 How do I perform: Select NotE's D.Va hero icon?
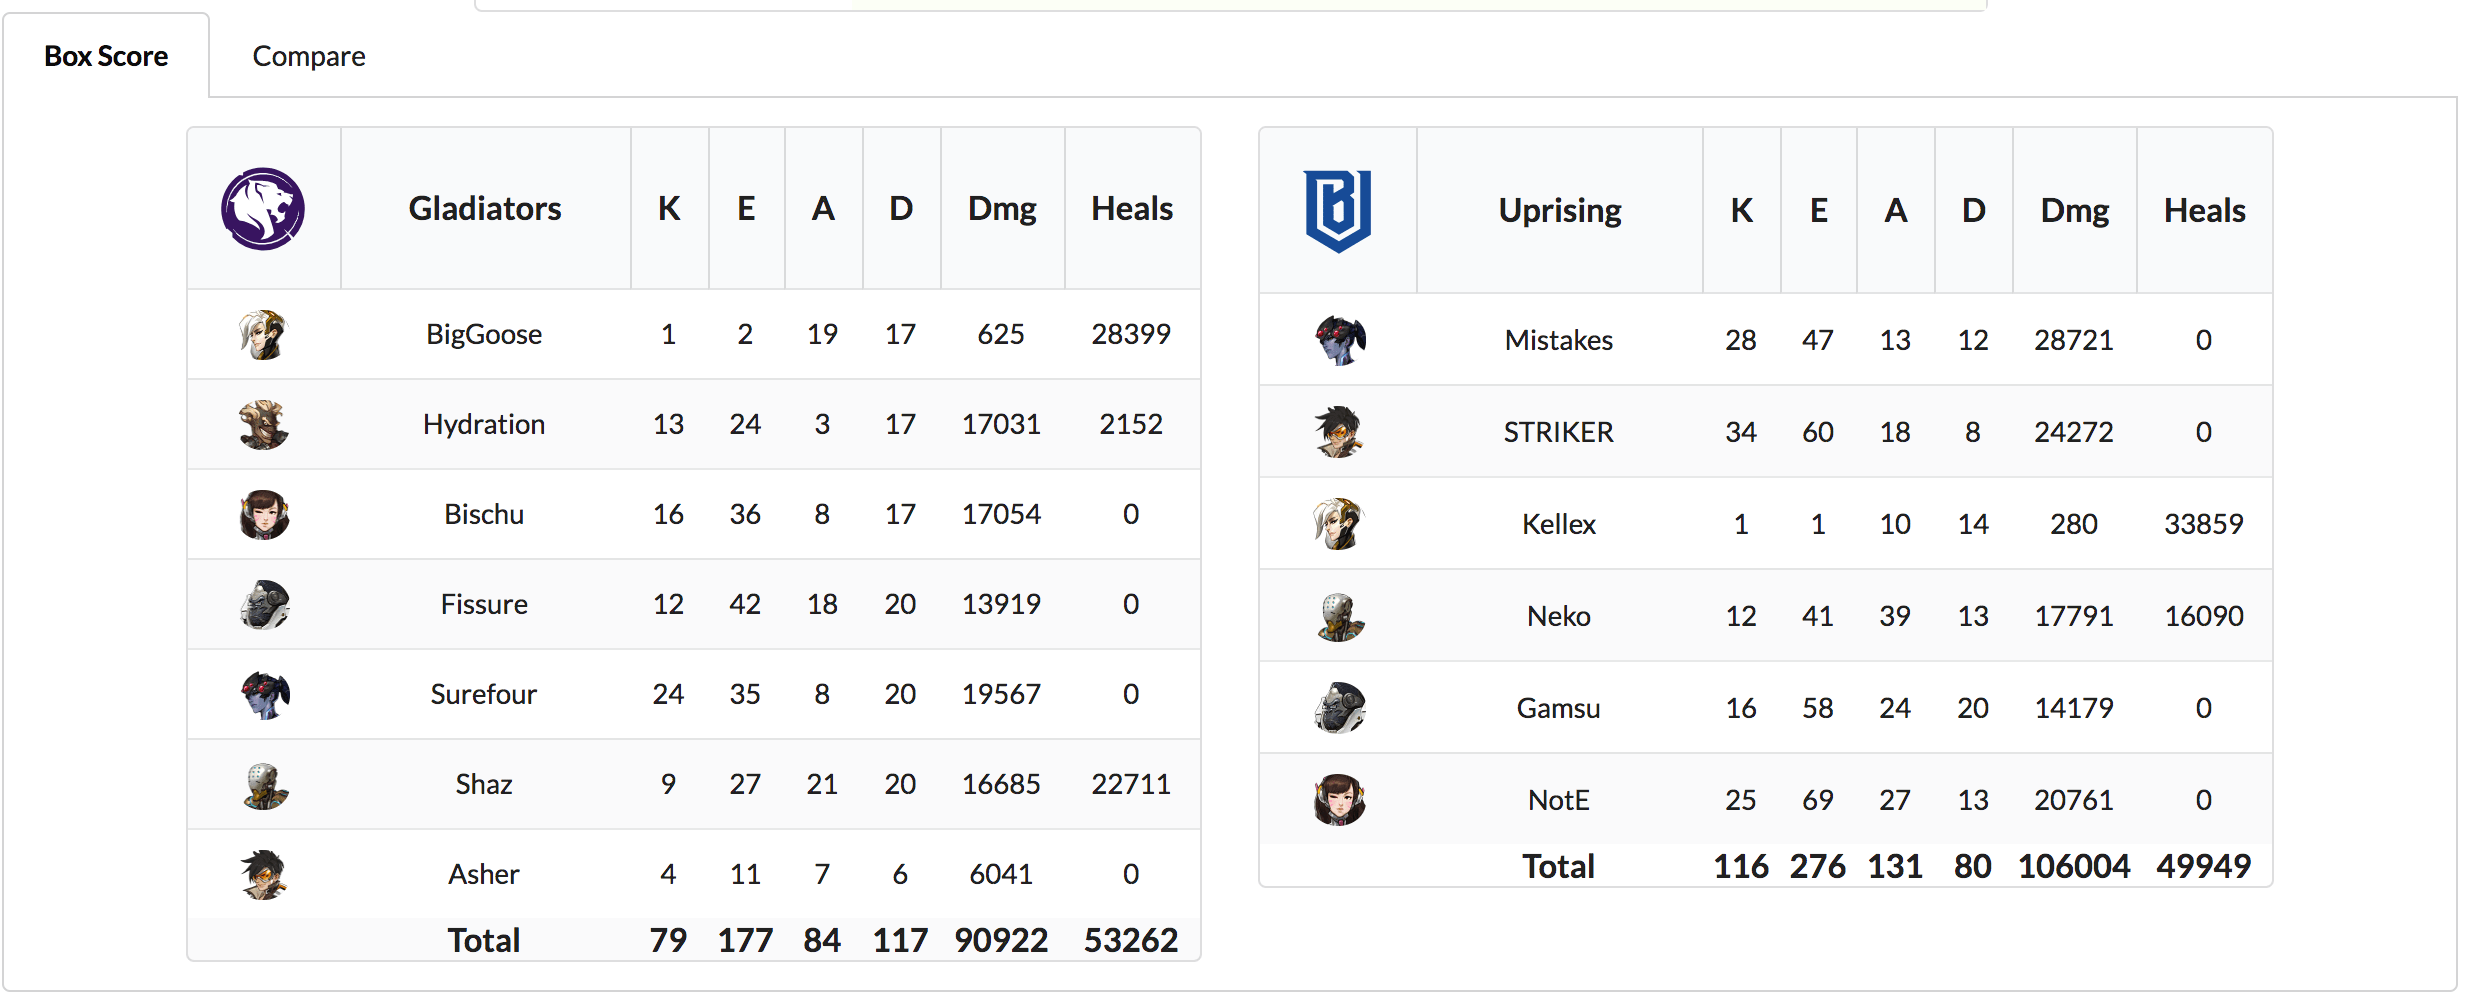click(1339, 800)
